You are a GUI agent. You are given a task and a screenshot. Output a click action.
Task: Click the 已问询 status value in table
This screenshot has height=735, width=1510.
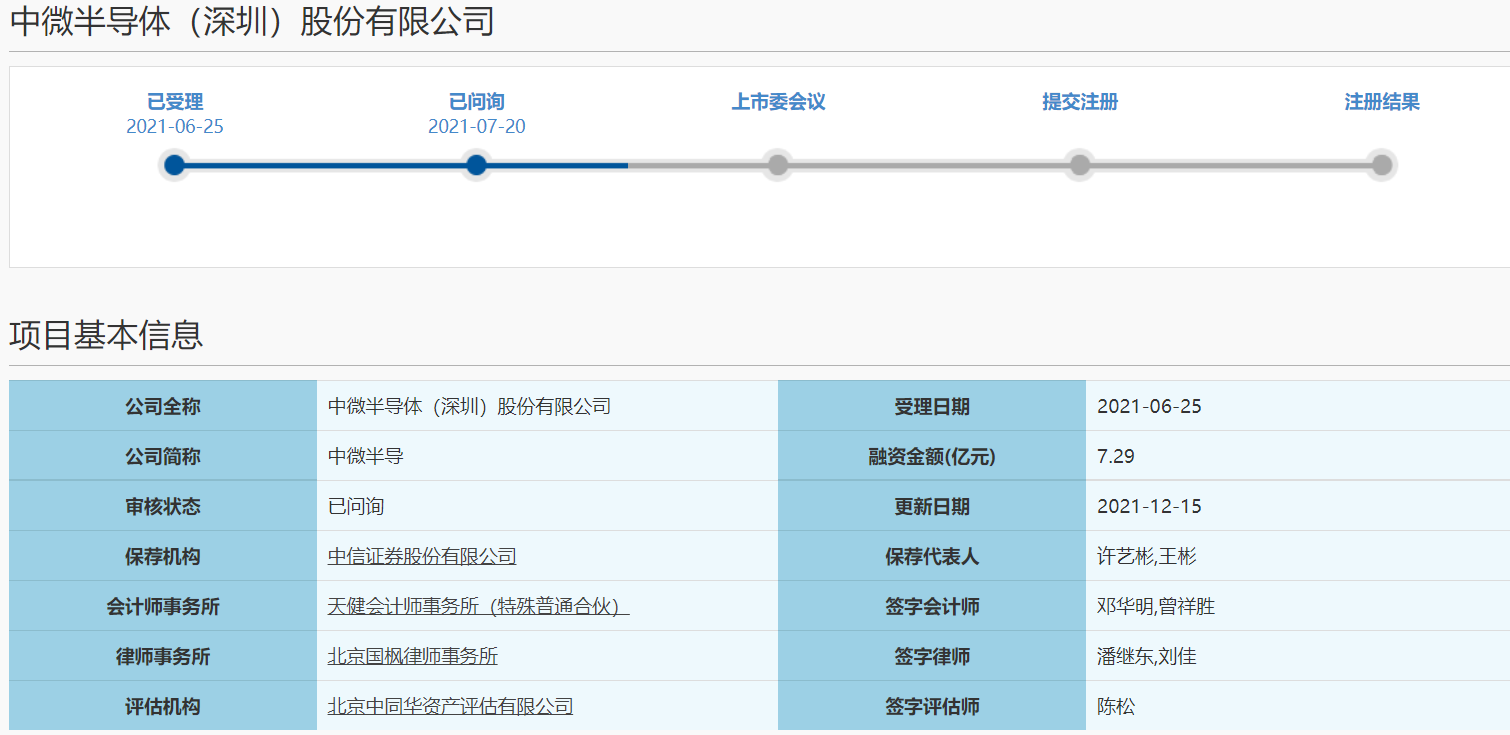(356, 507)
